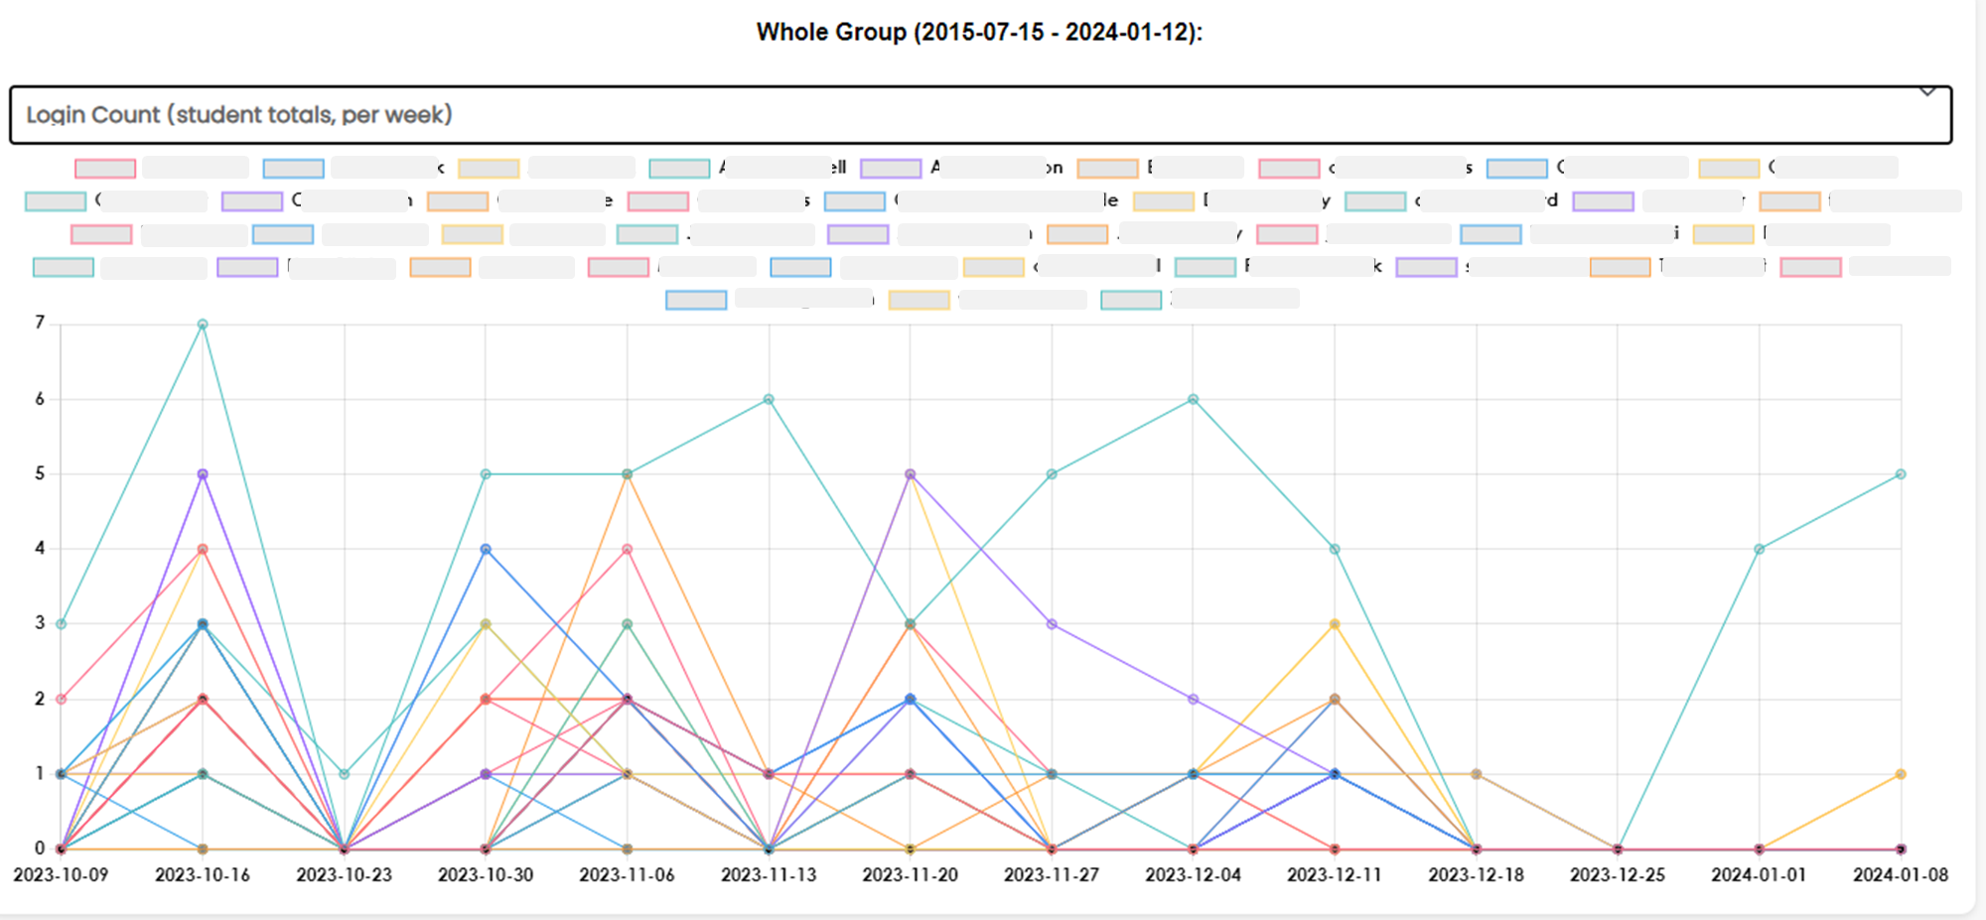Viewport: 1986px width, 920px height.
Task: Toggle blue legend swatch beside label ending 'le'
Action: [x=854, y=201]
